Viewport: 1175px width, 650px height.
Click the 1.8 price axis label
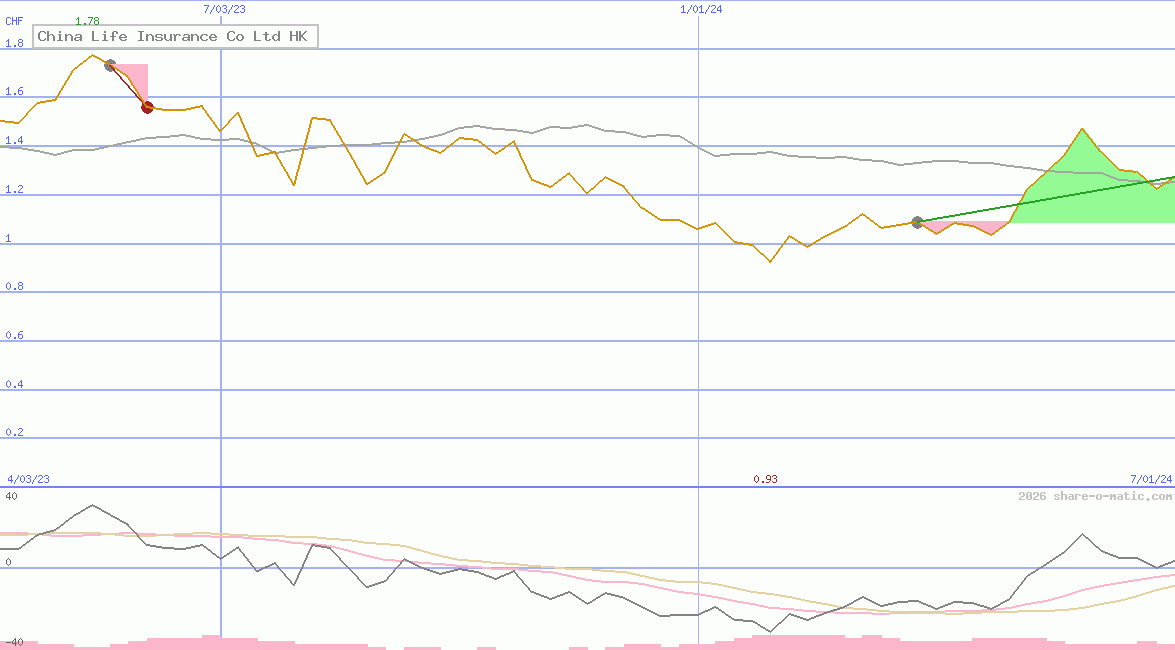click(14, 44)
